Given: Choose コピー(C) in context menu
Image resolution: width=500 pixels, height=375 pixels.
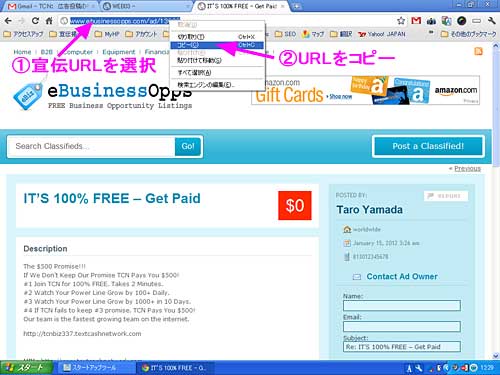Looking at the screenshot, I should click(217, 45).
